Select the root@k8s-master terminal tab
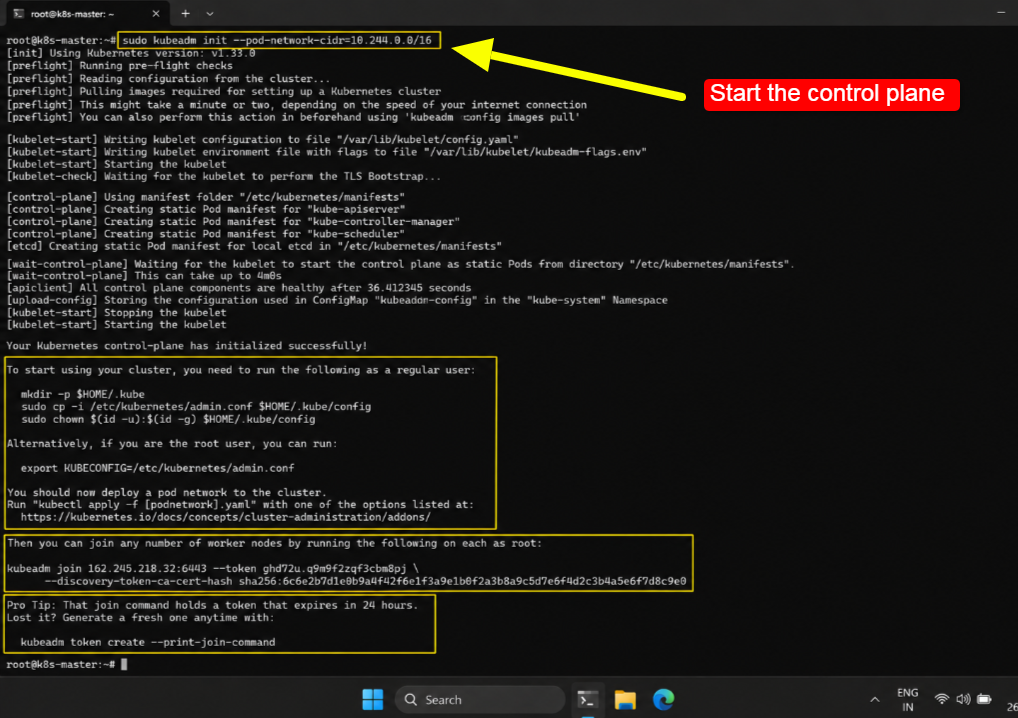Screen dimensions: 1018x718 (88, 14)
